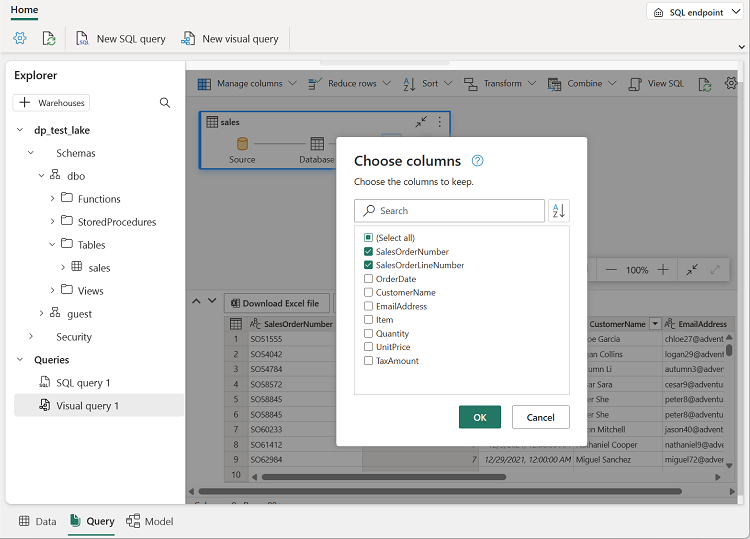The height and width of the screenshot is (539, 750).
Task: Select the sales table in the tree
Action: [99, 268]
